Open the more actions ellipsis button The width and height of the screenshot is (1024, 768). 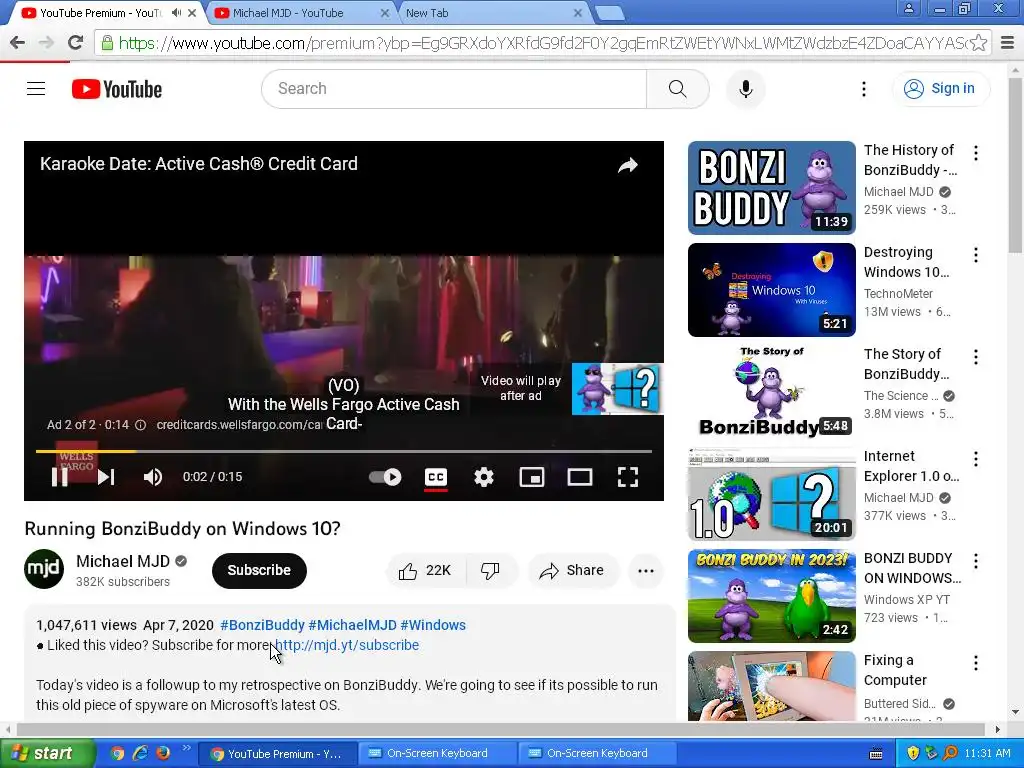point(645,570)
